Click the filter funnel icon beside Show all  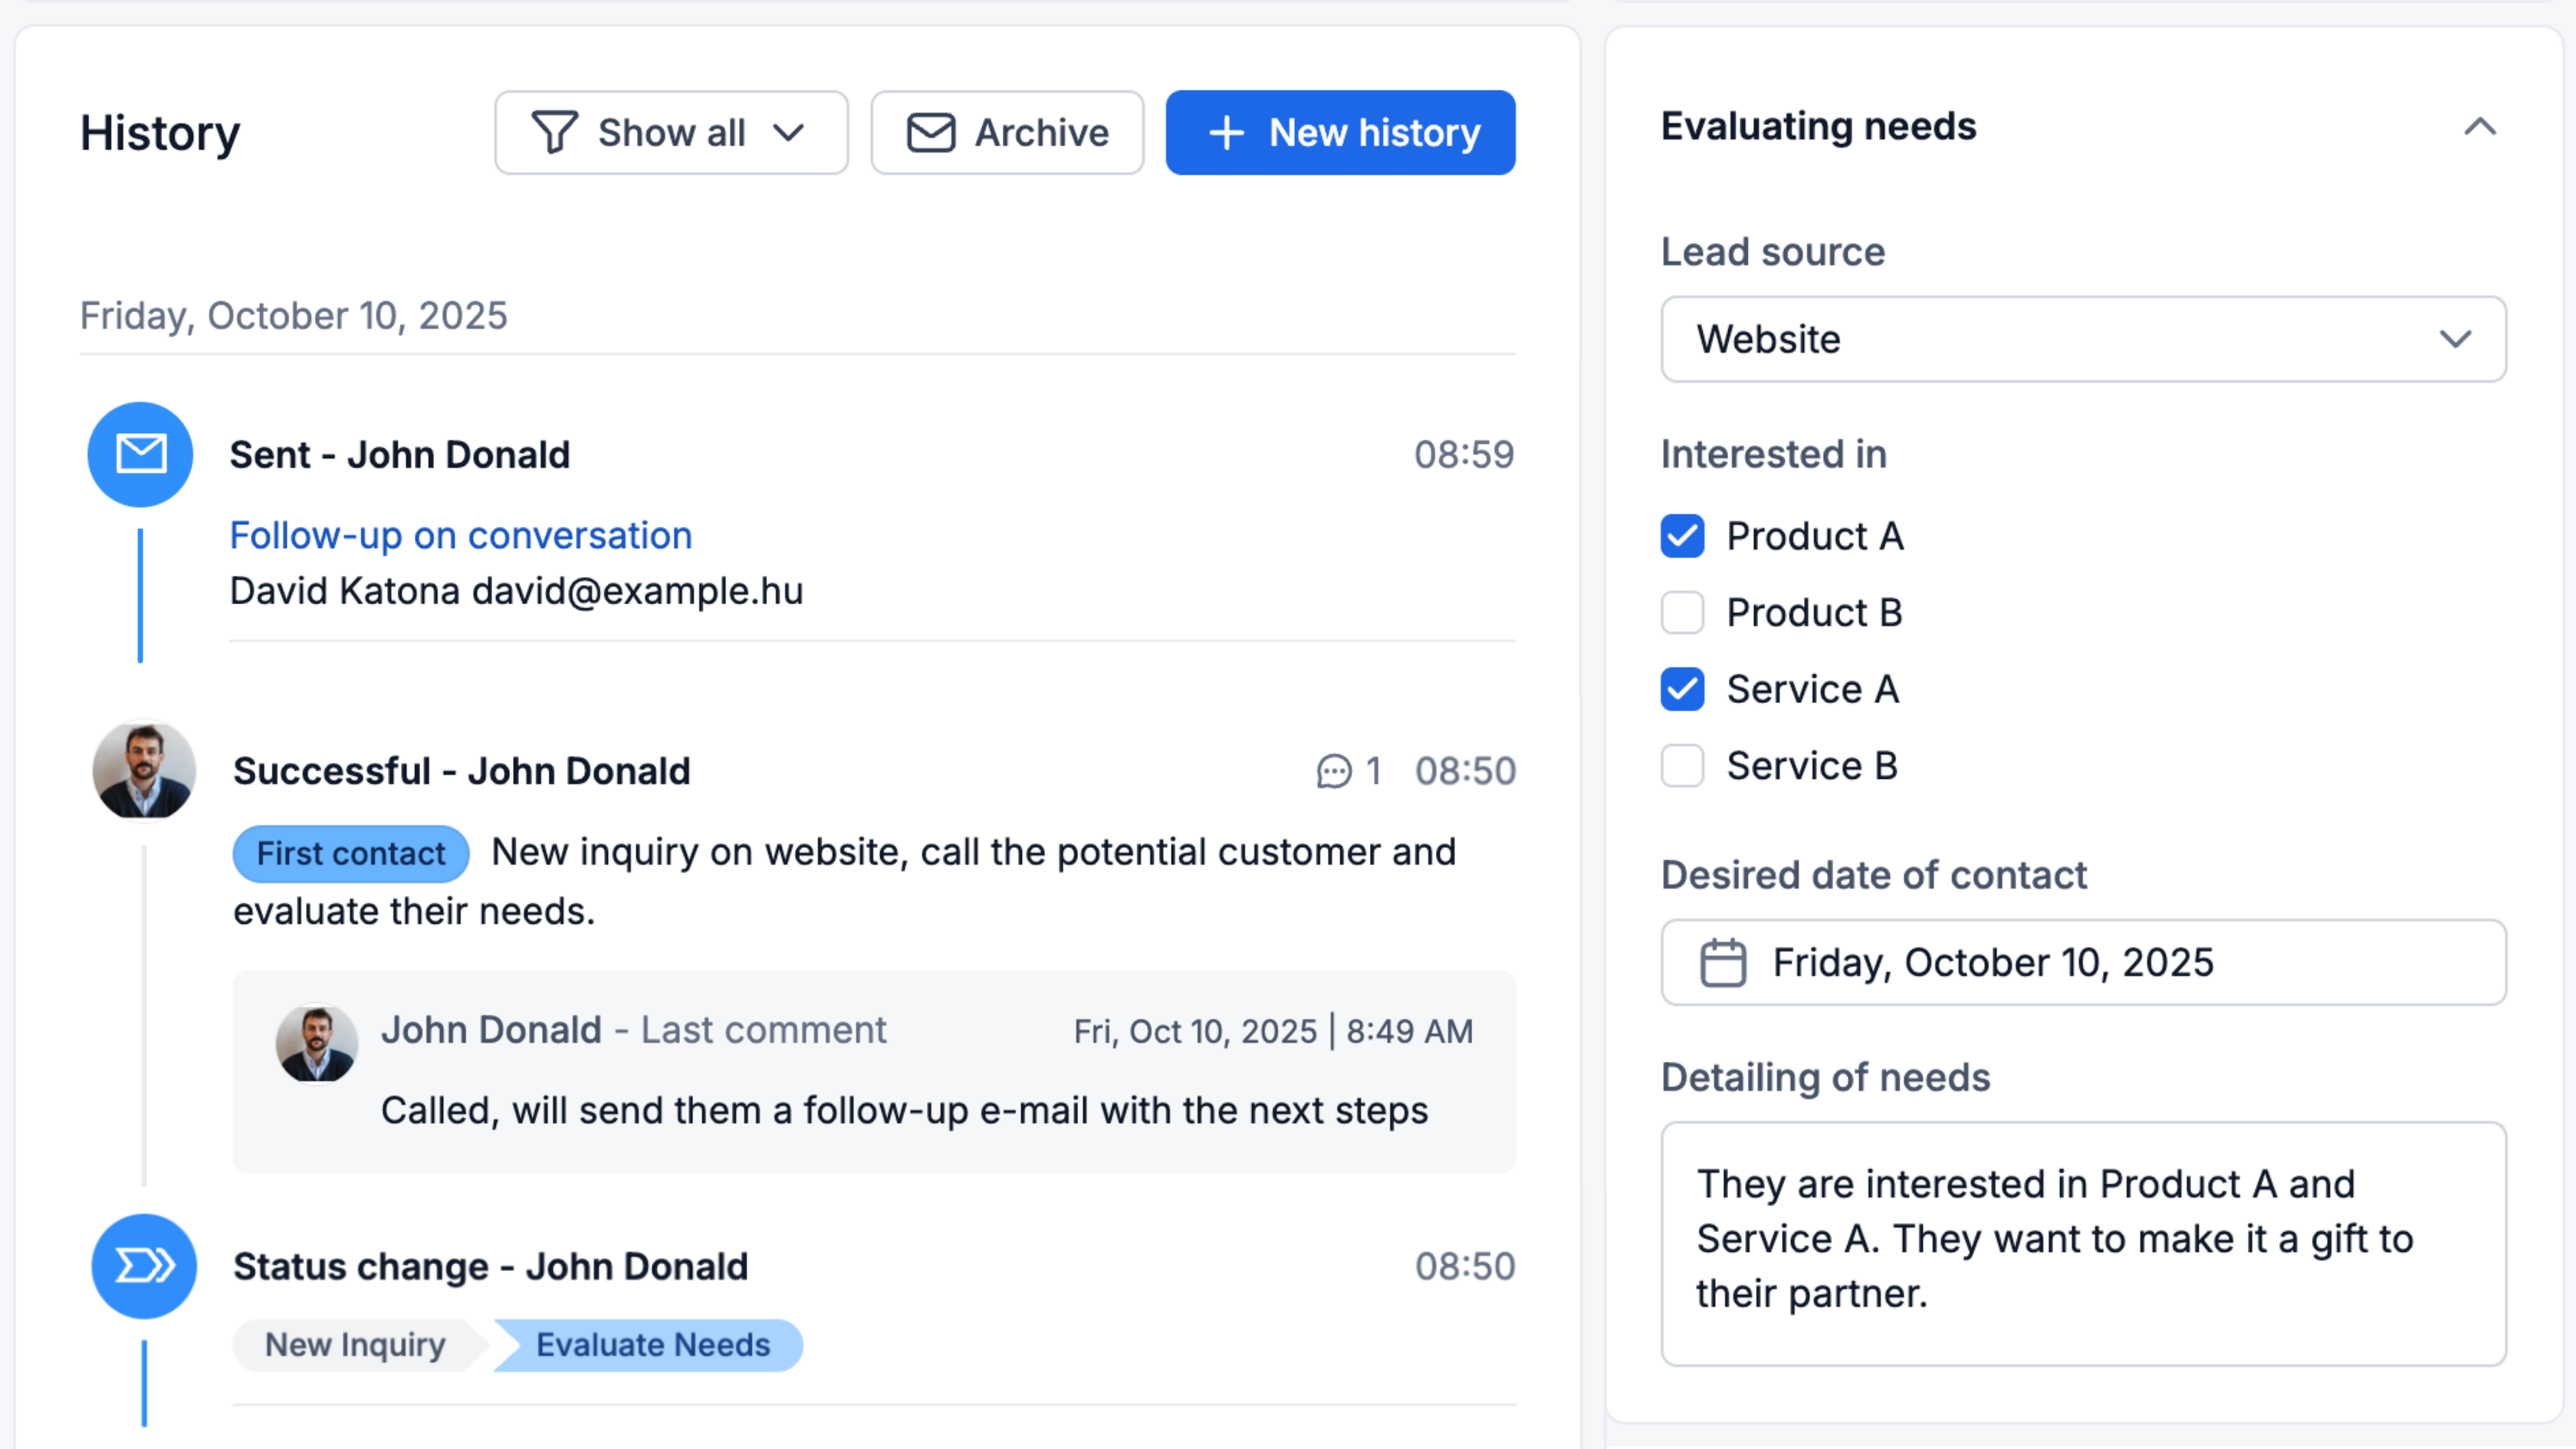[556, 132]
